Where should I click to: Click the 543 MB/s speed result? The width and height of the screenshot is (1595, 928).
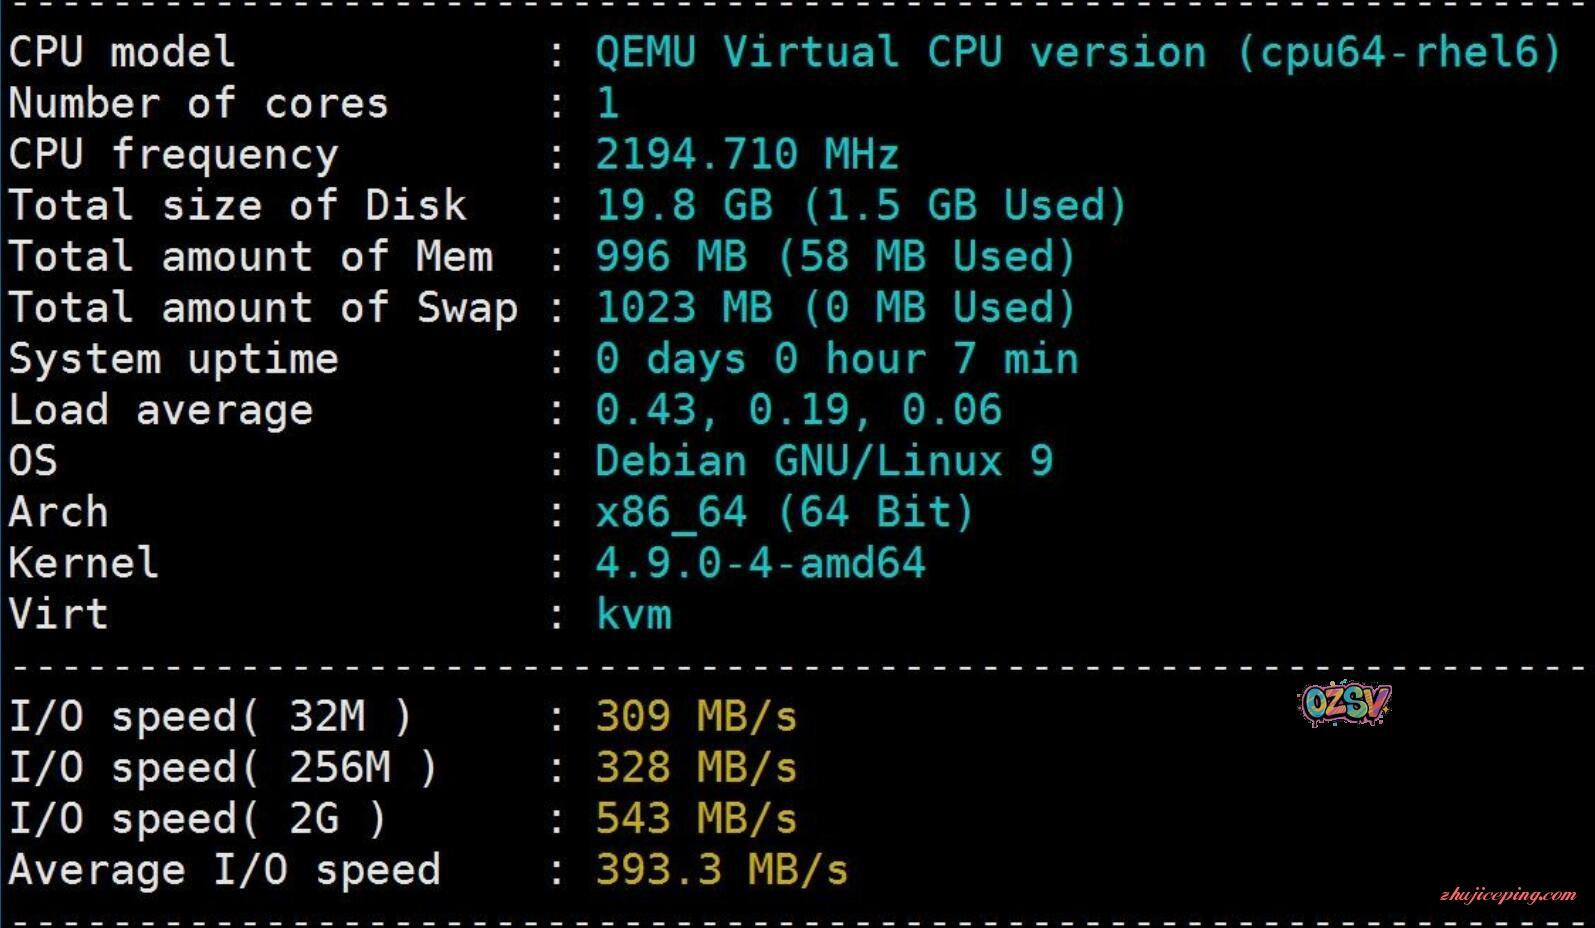pos(696,818)
